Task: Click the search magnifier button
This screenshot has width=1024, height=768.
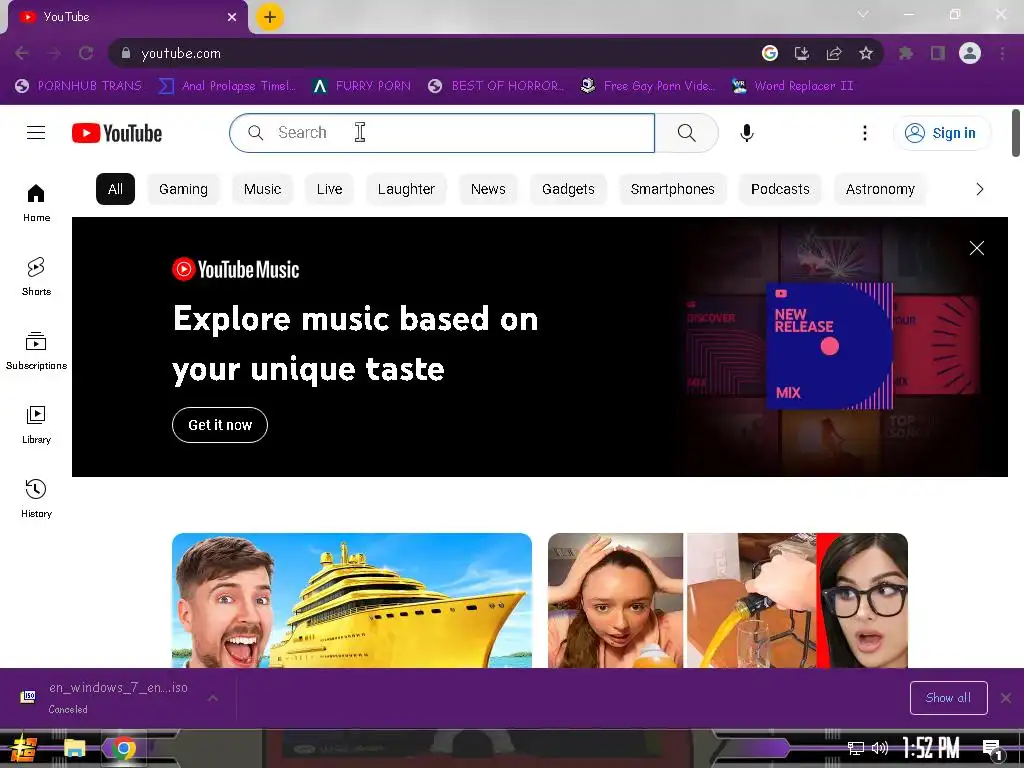Action: coord(686,133)
